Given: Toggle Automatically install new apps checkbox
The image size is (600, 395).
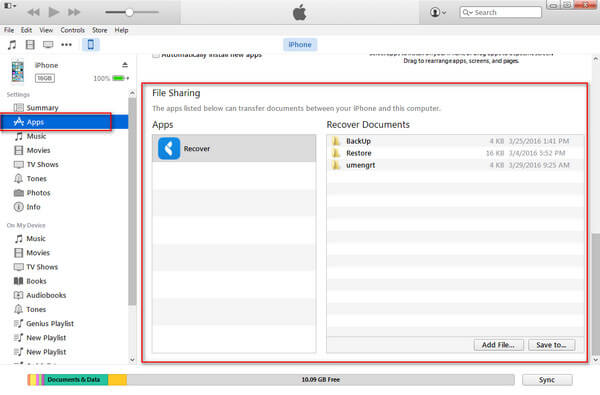Looking at the screenshot, I should point(156,55).
